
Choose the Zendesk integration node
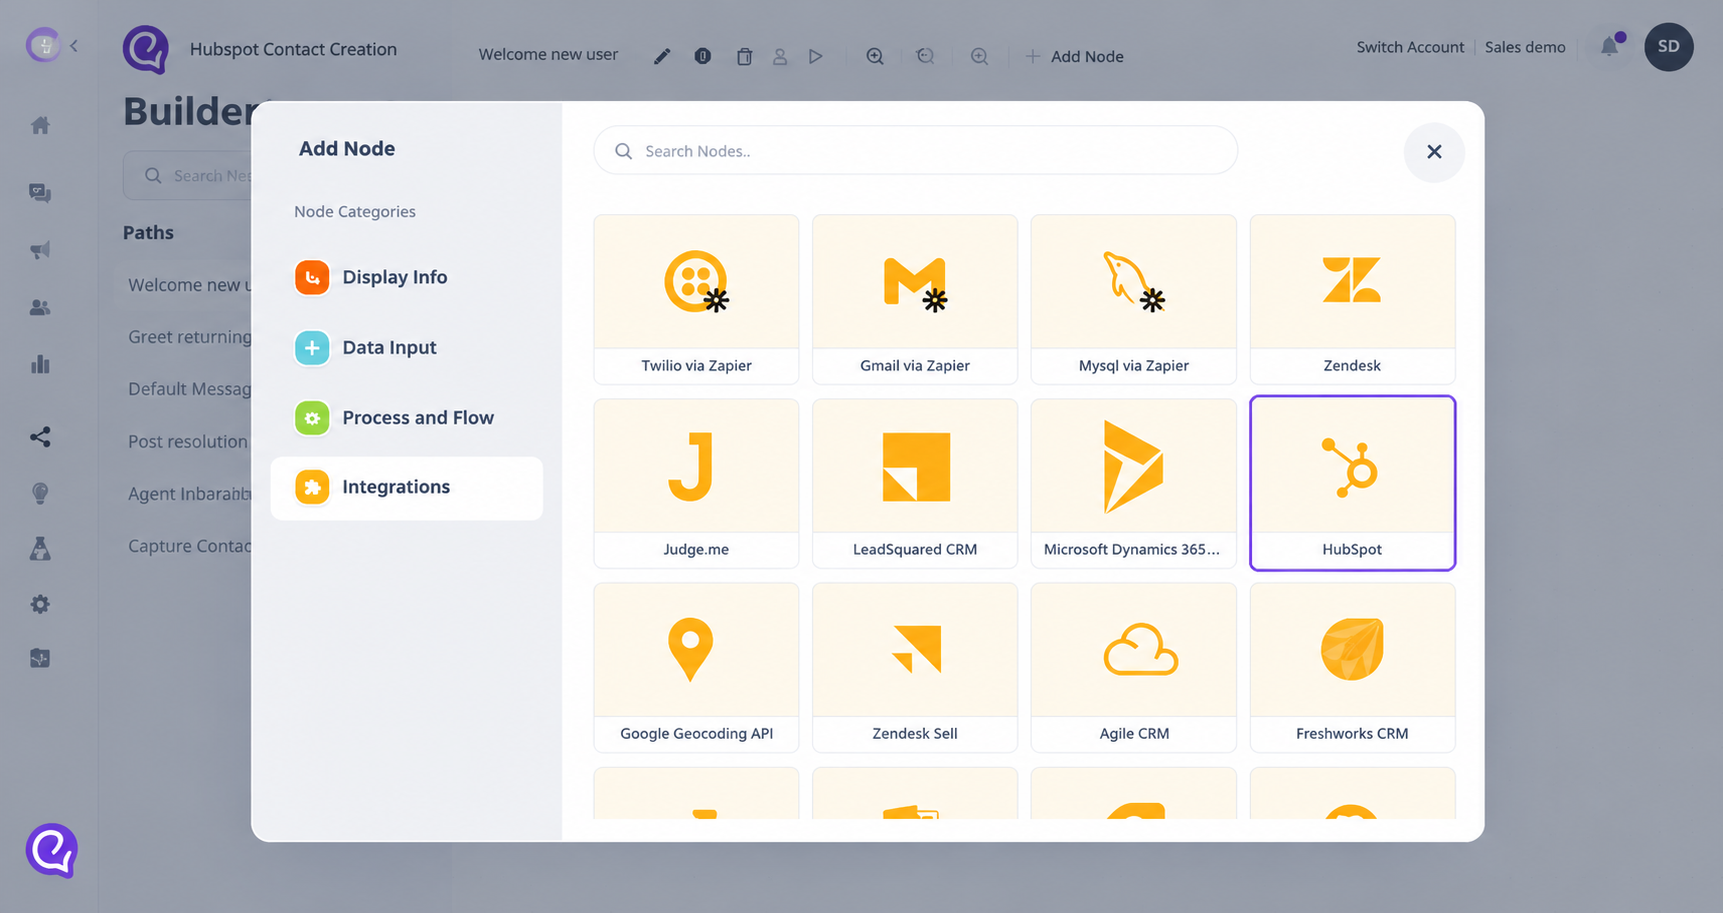tap(1352, 299)
